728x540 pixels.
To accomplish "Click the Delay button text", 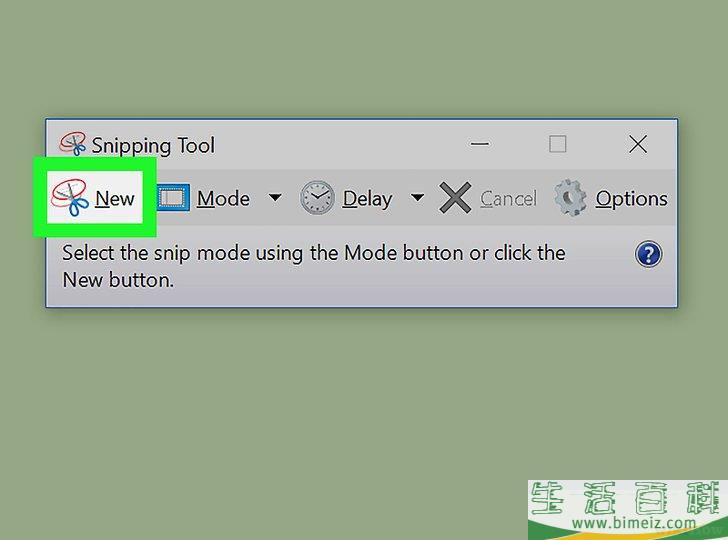I will [x=367, y=199].
